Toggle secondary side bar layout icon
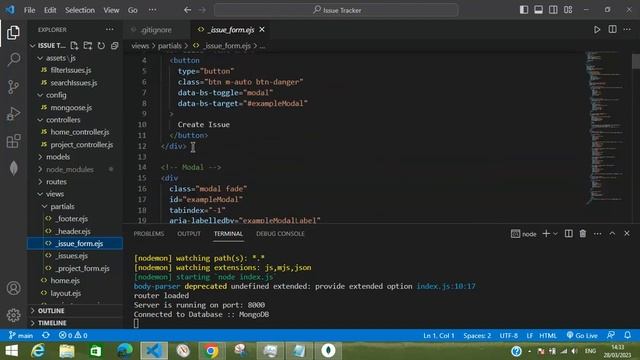The height and width of the screenshot is (360, 640). 553,10
